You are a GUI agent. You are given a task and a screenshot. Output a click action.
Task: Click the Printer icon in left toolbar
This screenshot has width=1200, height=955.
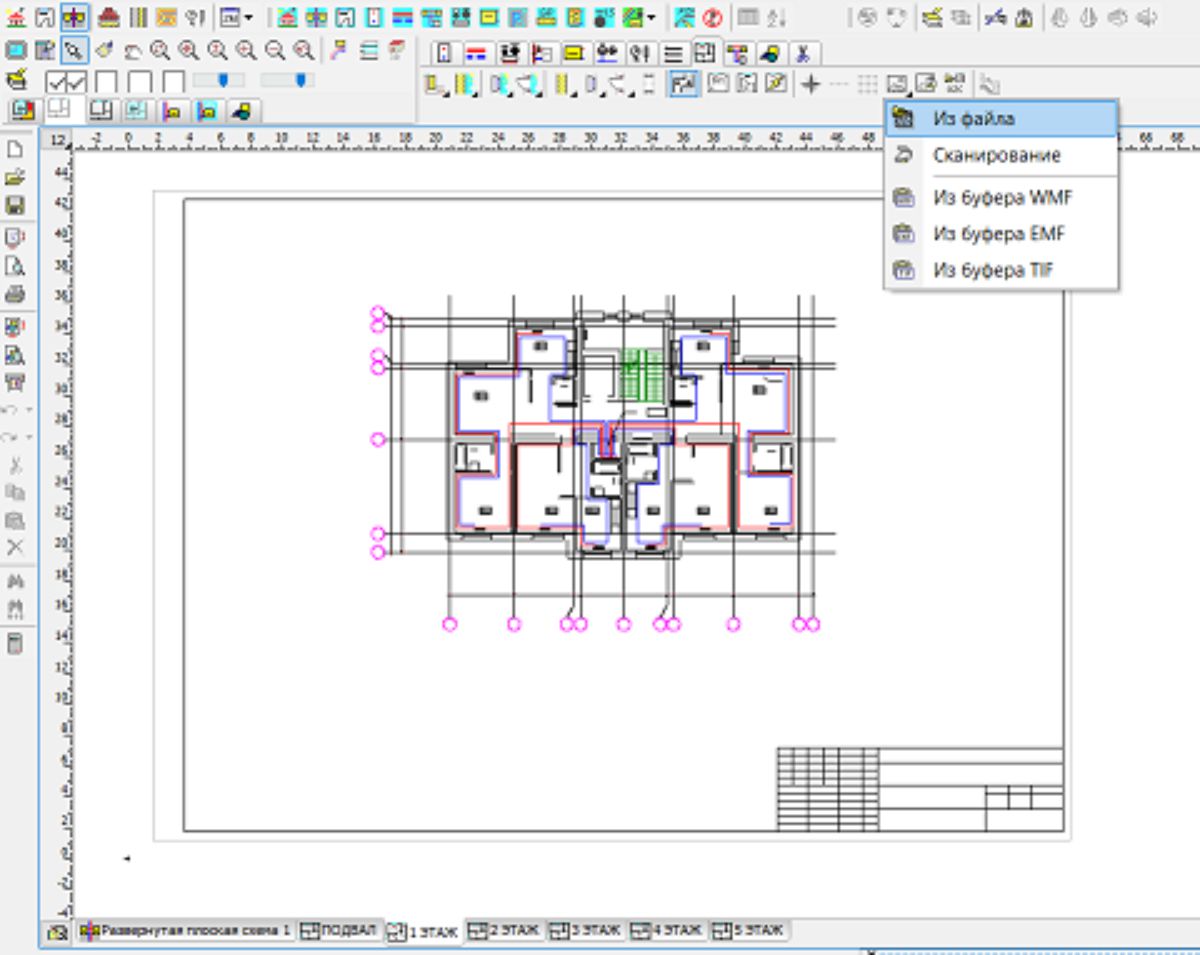coord(15,294)
